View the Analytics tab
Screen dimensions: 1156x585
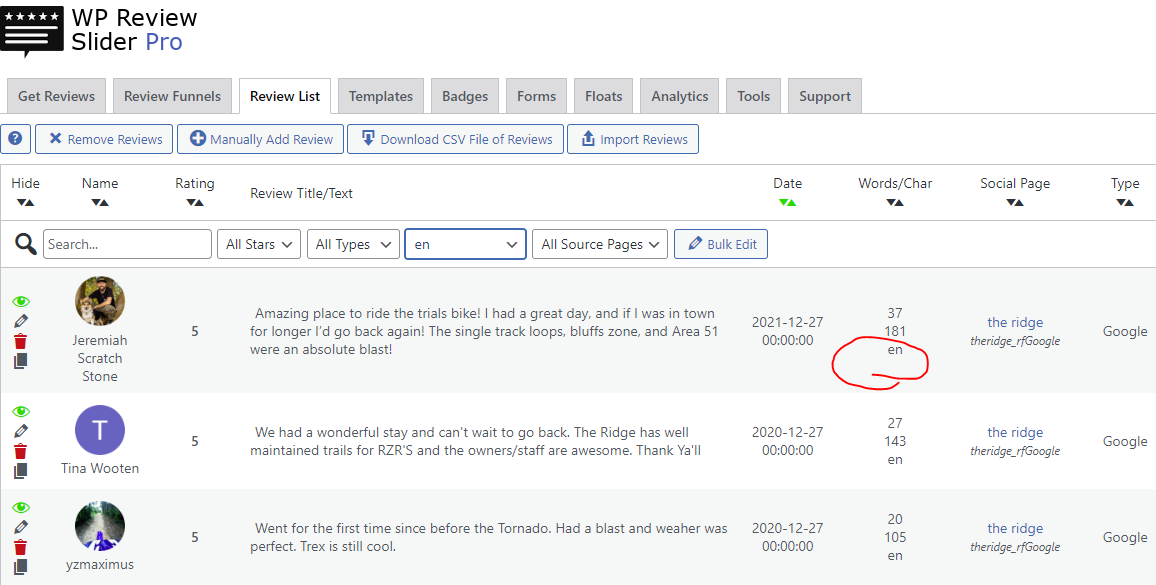coord(680,96)
